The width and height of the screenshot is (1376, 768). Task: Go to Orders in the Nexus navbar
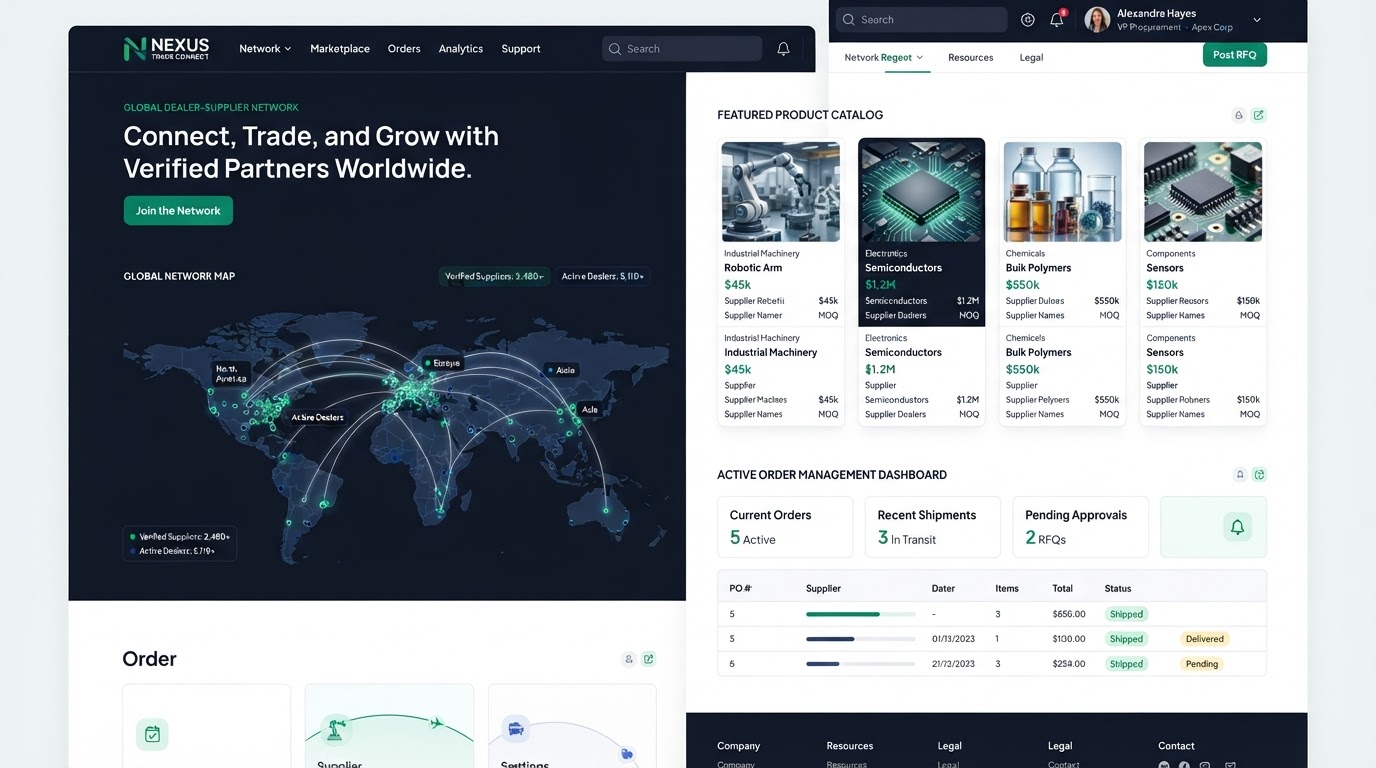click(404, 48)
